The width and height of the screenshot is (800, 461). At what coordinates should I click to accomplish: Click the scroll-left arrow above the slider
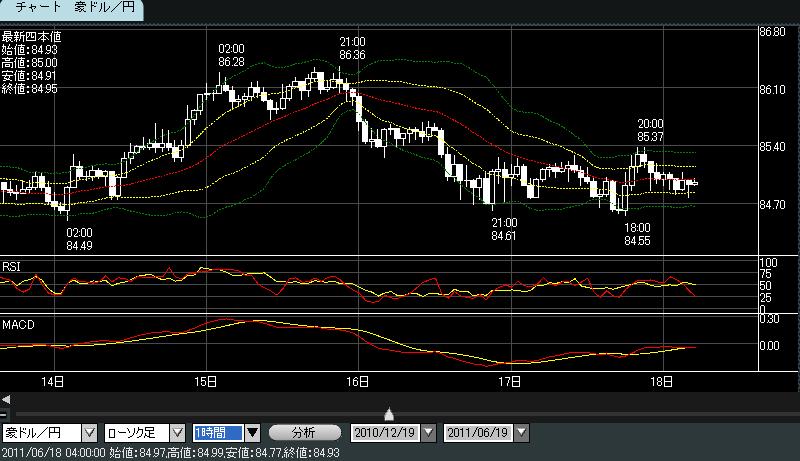(6, 399)
